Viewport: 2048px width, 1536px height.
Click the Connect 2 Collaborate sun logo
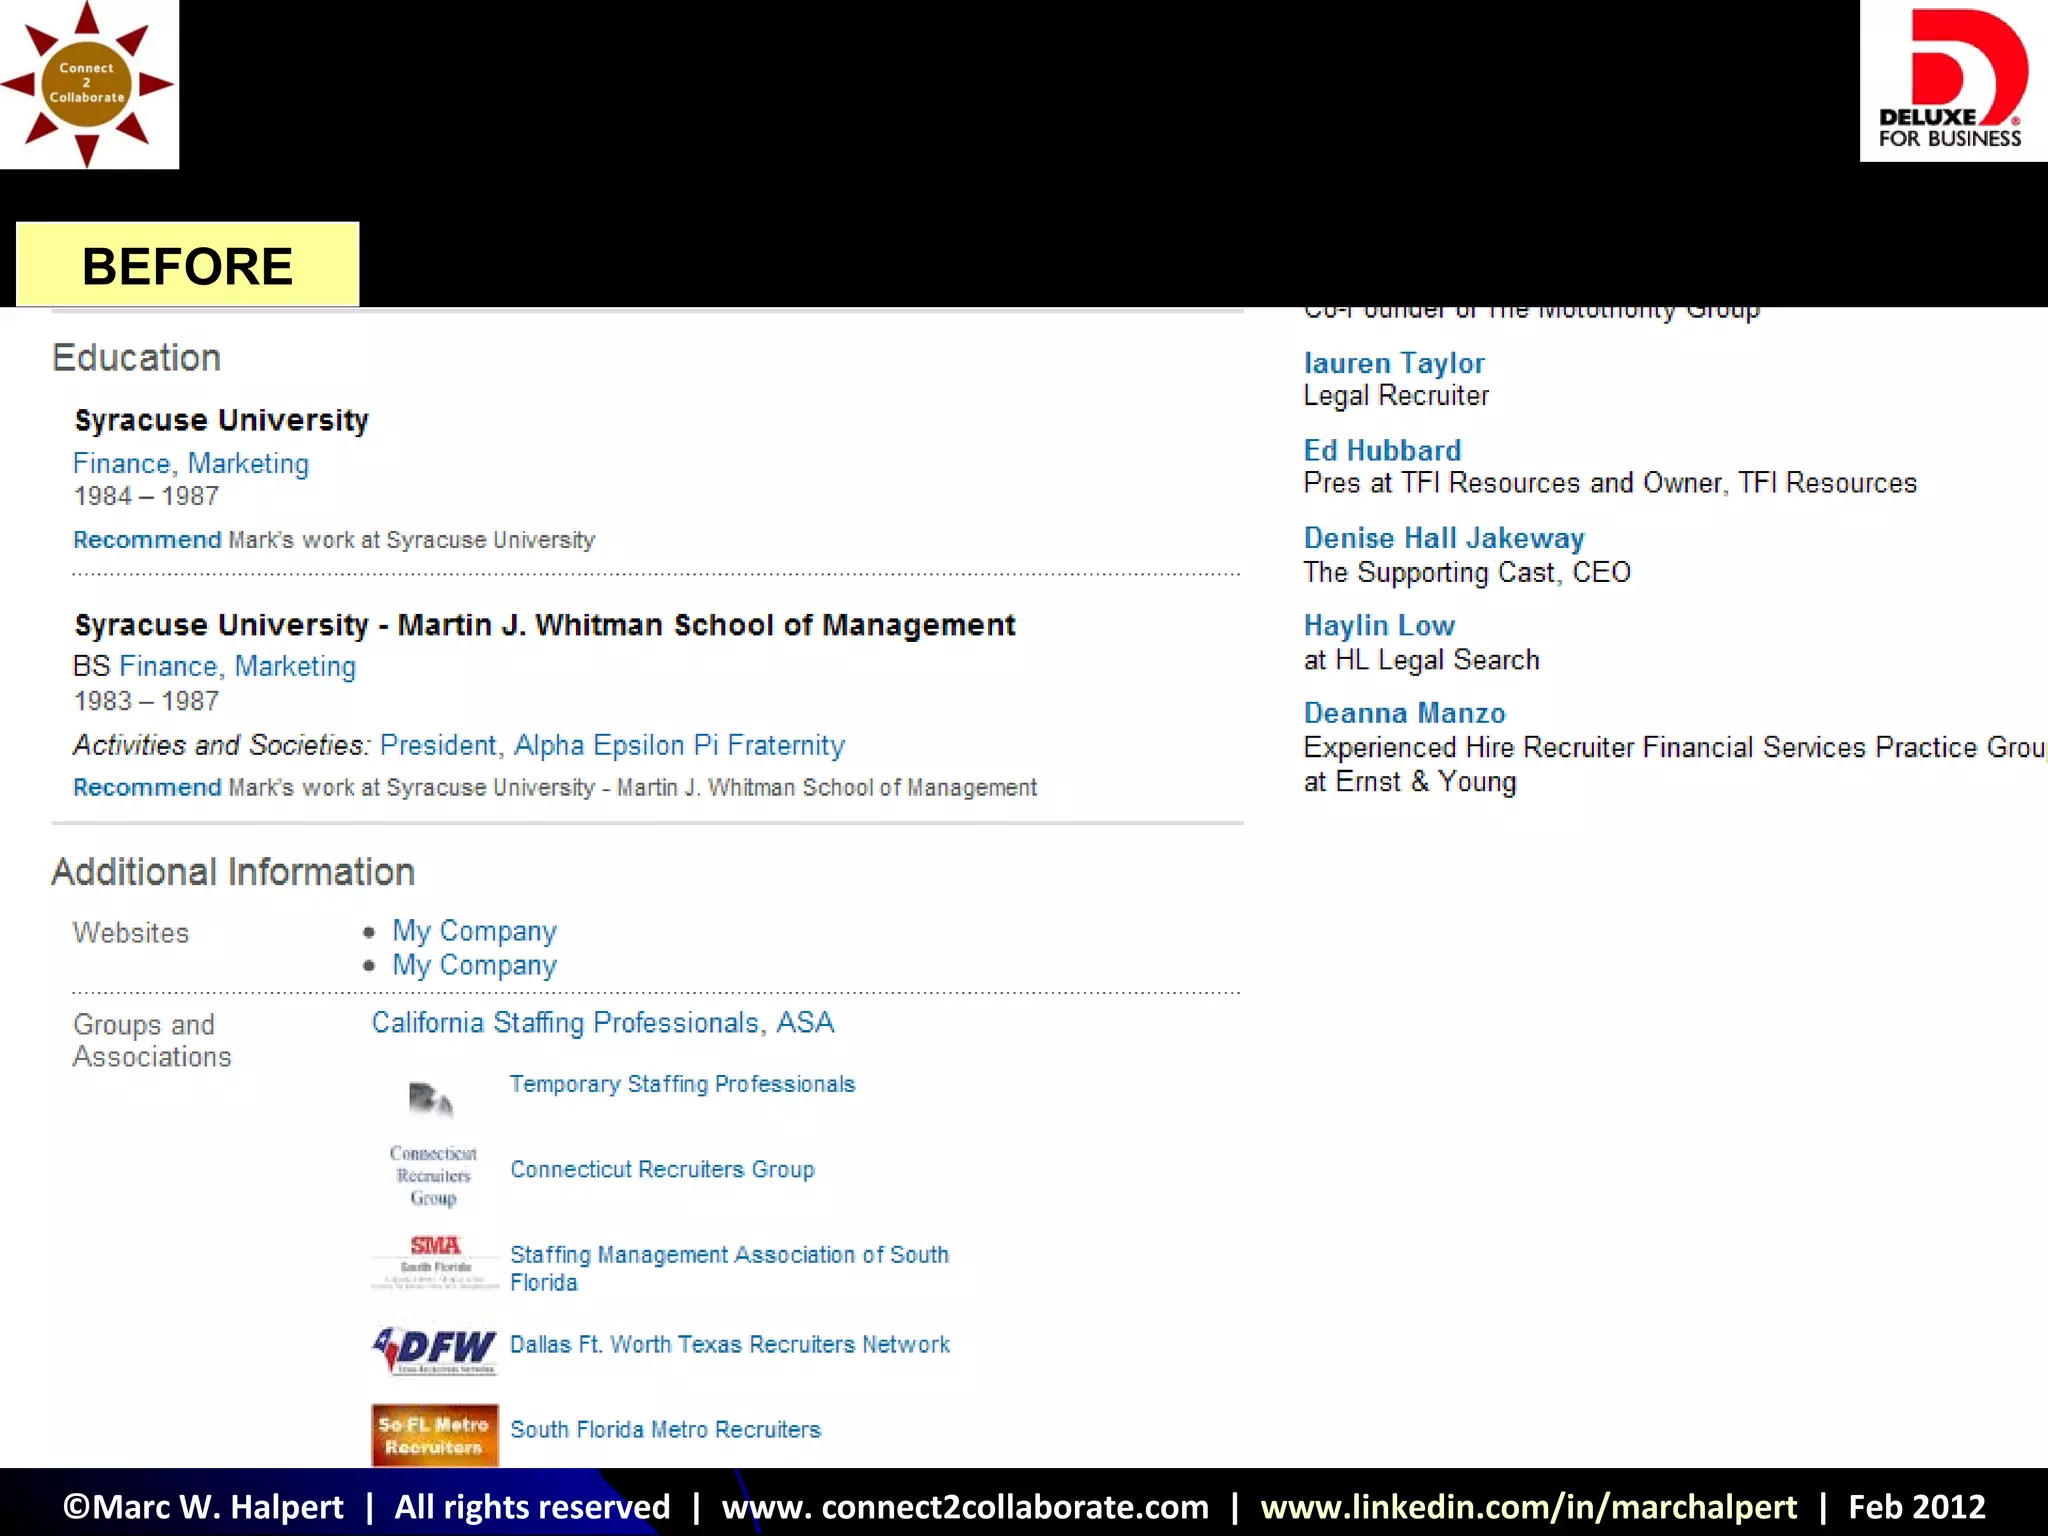tap(88, 84)
